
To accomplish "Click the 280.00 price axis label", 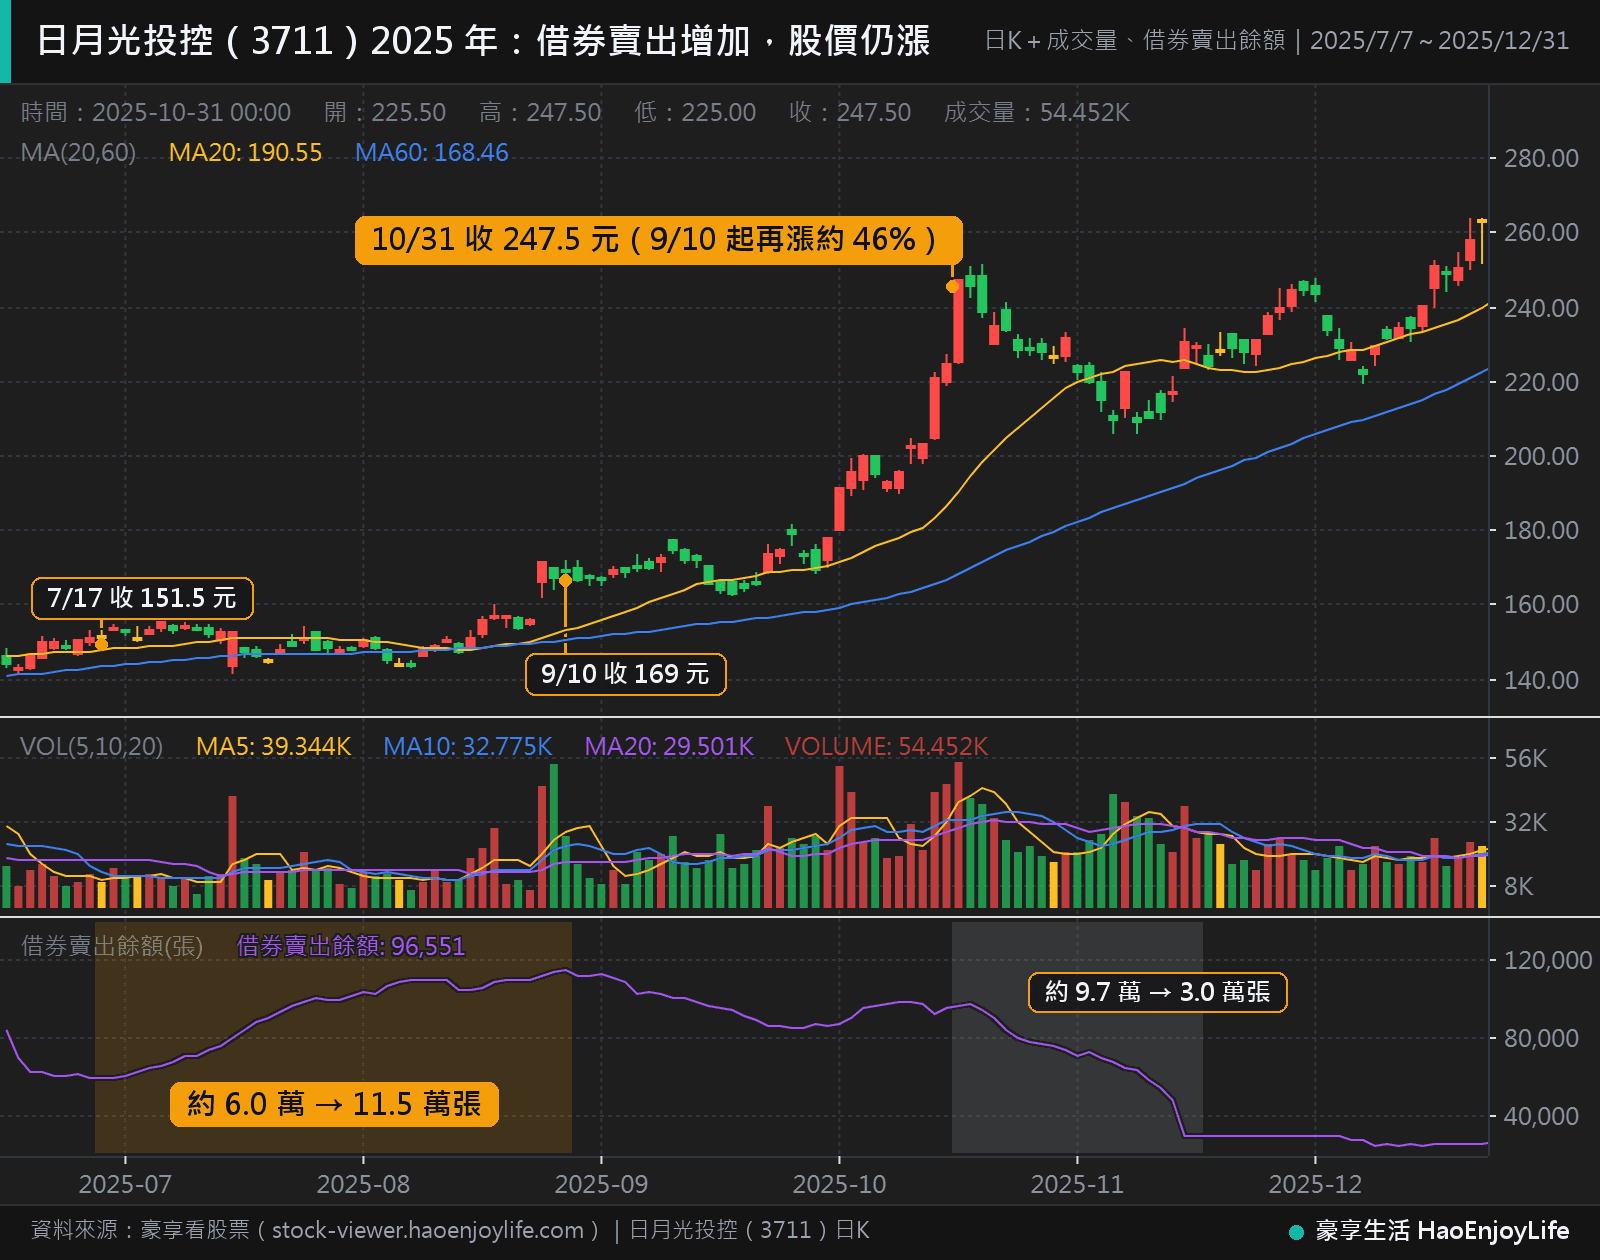I will (1541, 158).
